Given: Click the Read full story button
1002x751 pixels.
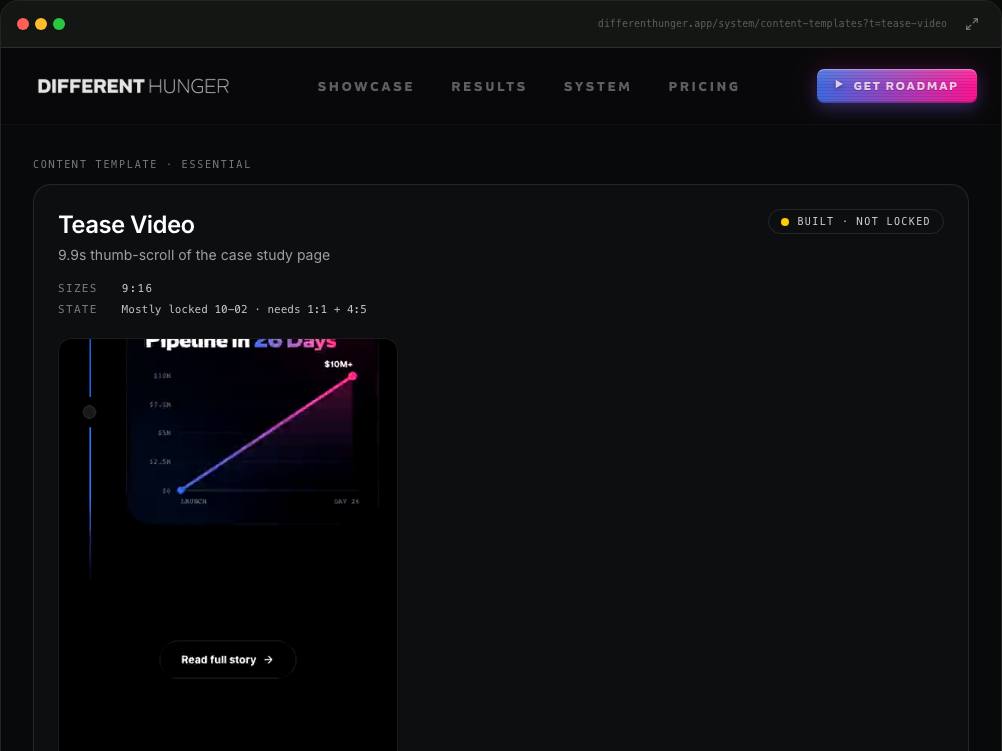Looking at the screenshot, I should pyautogui.click(x=227, y=660).
